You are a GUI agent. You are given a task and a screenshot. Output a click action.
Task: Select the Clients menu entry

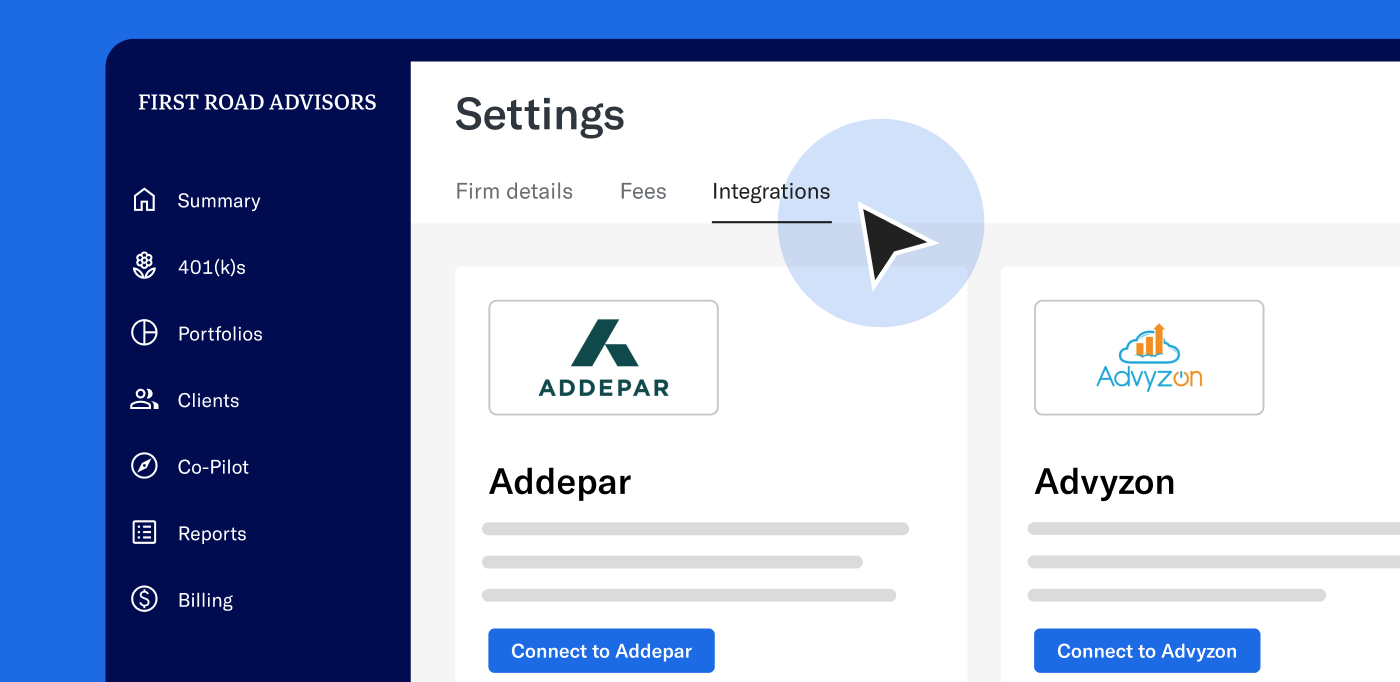208,399
